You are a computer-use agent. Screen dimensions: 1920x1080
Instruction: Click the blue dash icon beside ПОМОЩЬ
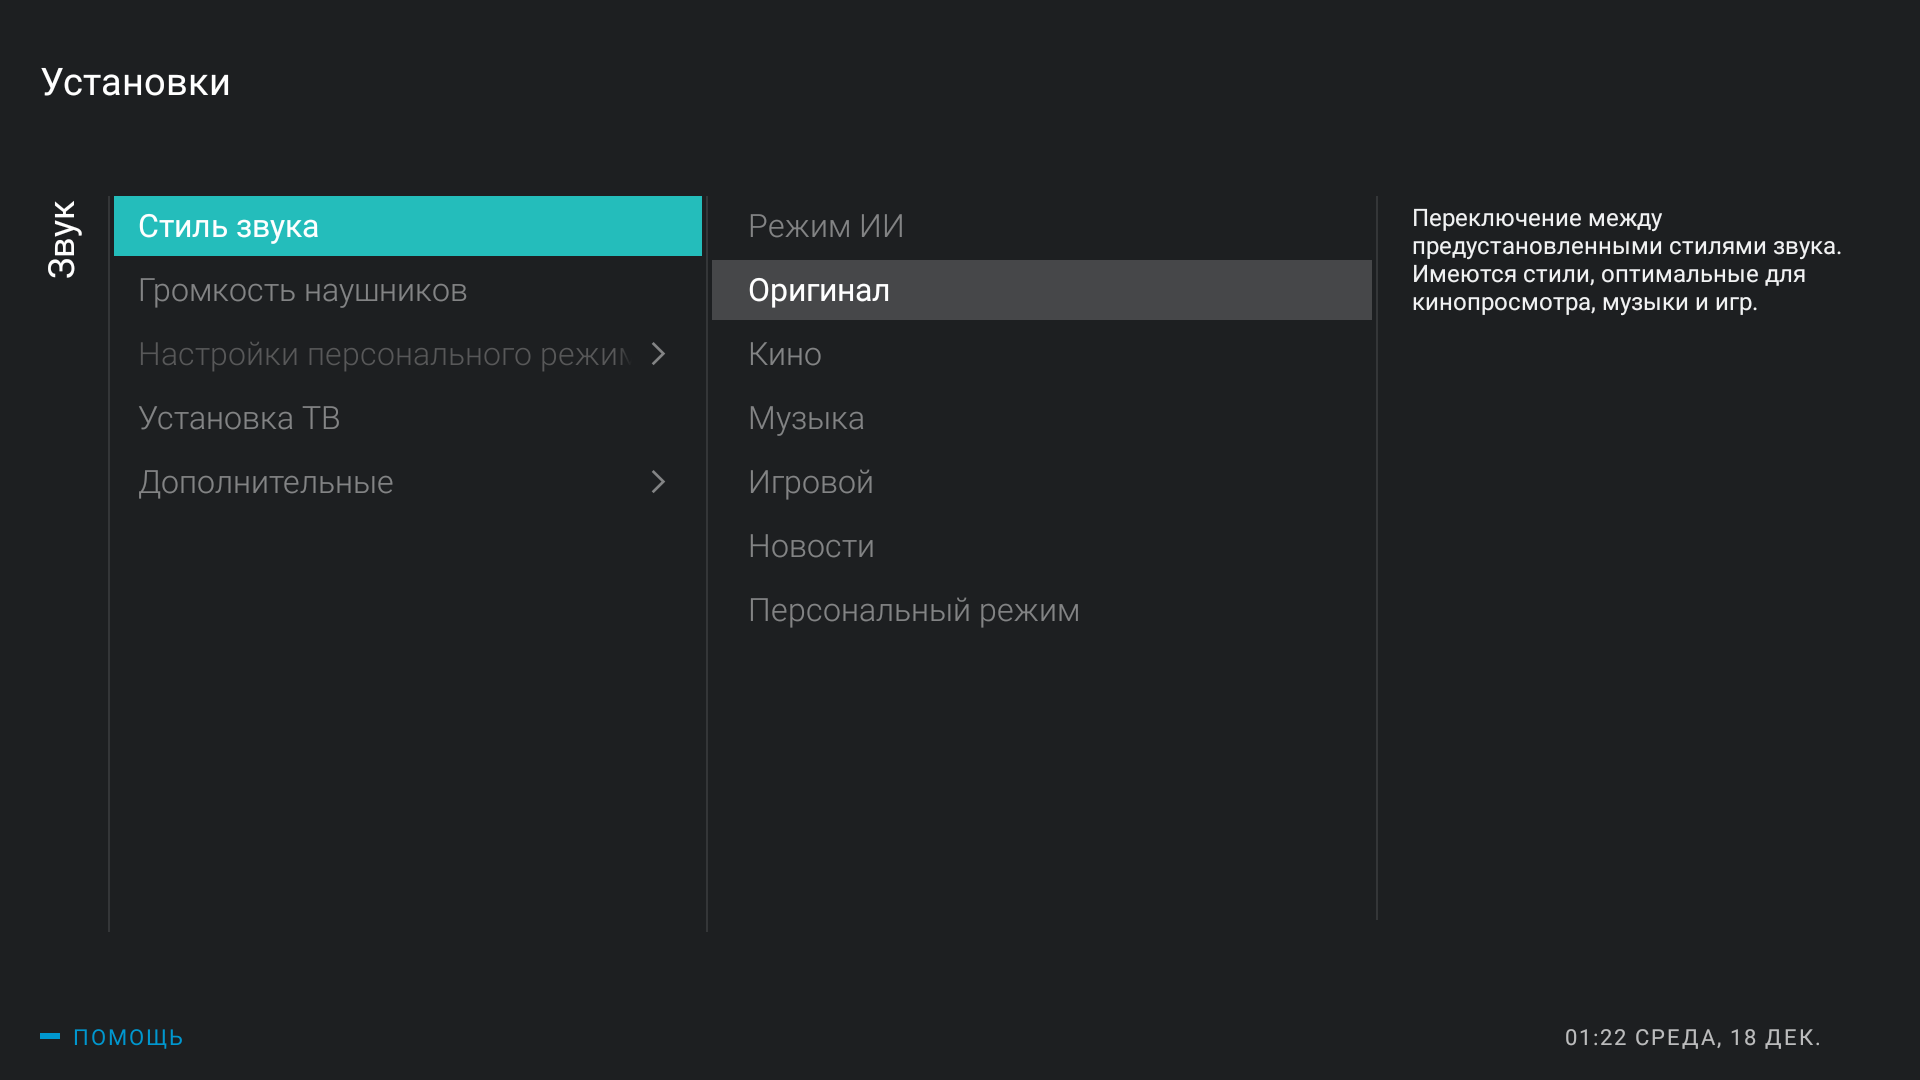coord(50,1036)
